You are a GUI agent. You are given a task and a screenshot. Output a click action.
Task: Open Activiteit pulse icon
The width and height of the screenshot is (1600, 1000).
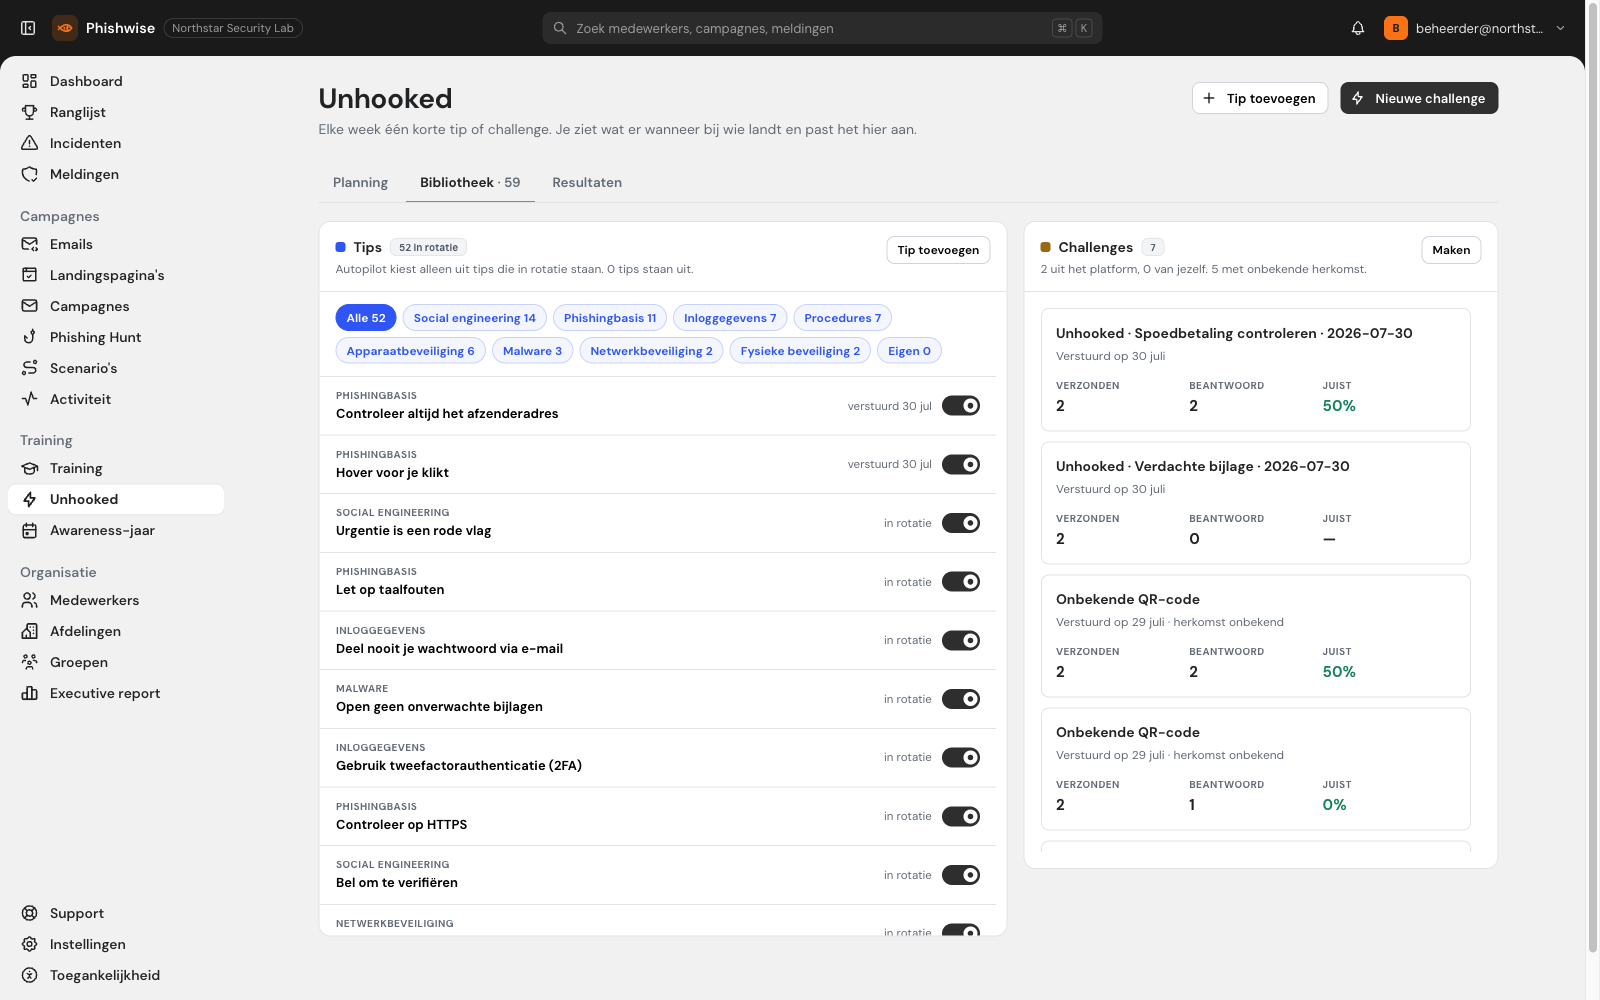pos(30,399)
